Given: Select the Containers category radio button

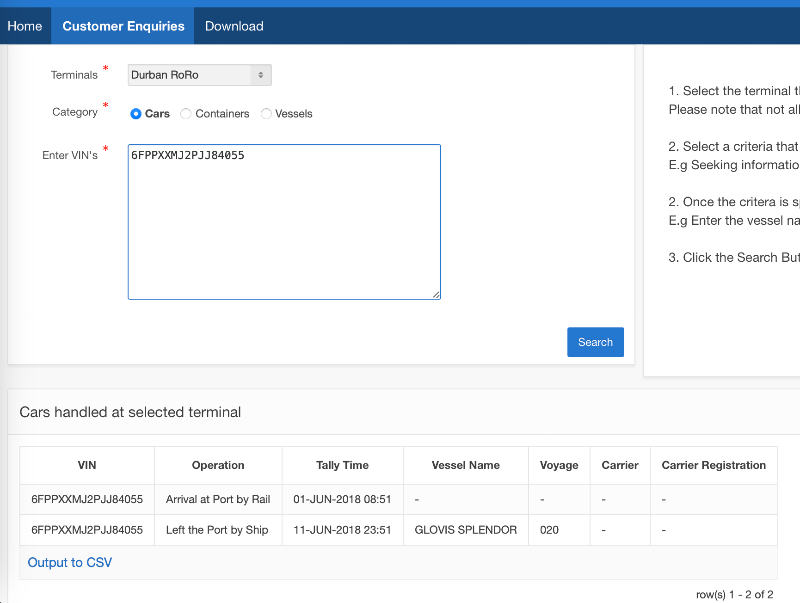Looking at the screenshot, I should (186, 114).
